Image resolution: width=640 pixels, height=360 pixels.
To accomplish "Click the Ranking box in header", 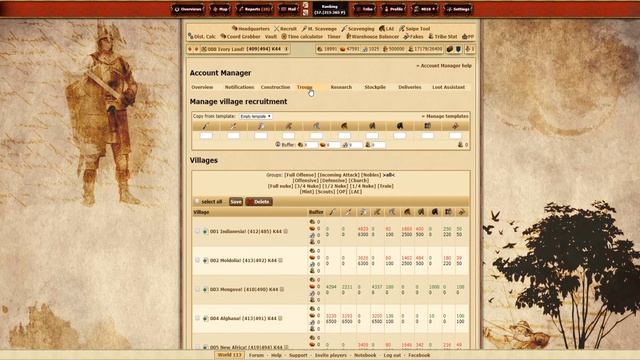I will (330, 9).
